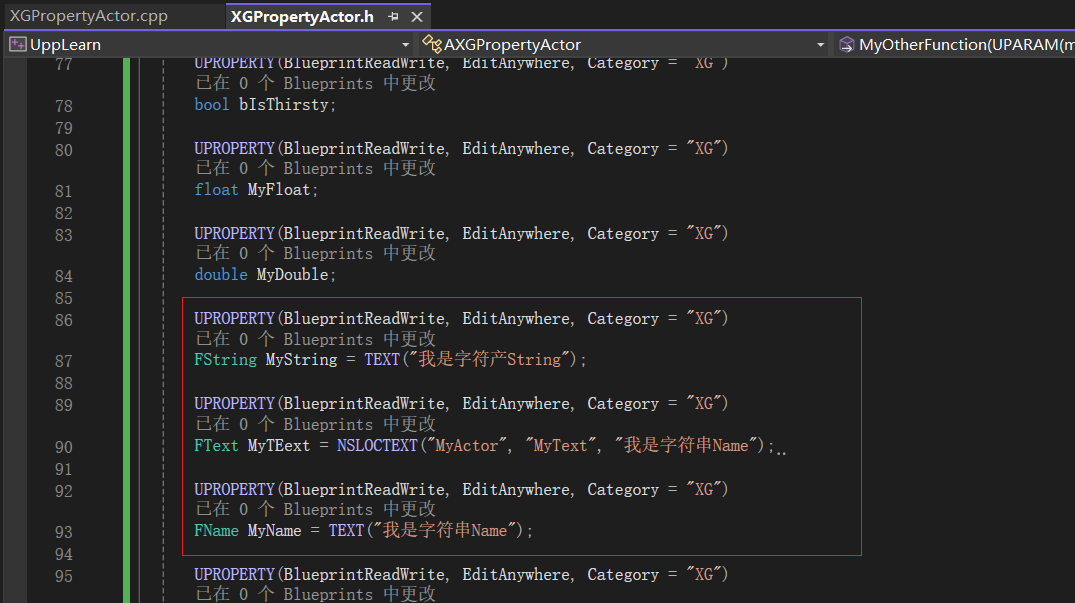This screenshot has height=603, width=1075.
Task: Click the TEXT macro on line 93
Action: (346, 530)
